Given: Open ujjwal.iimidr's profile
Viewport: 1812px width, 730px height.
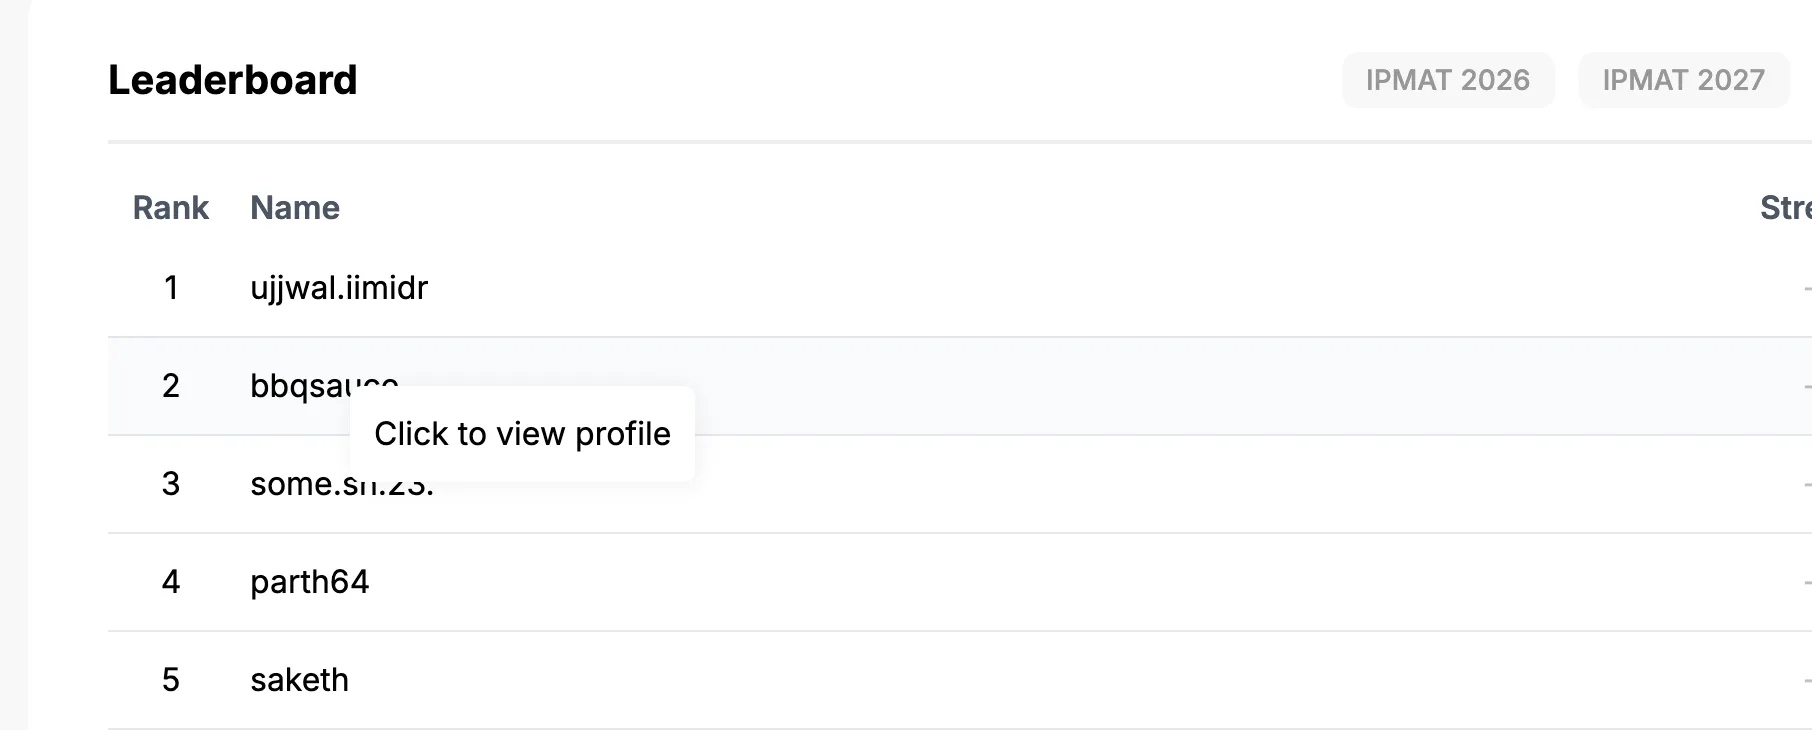Looking at the screenshot, I should point(339,288).
